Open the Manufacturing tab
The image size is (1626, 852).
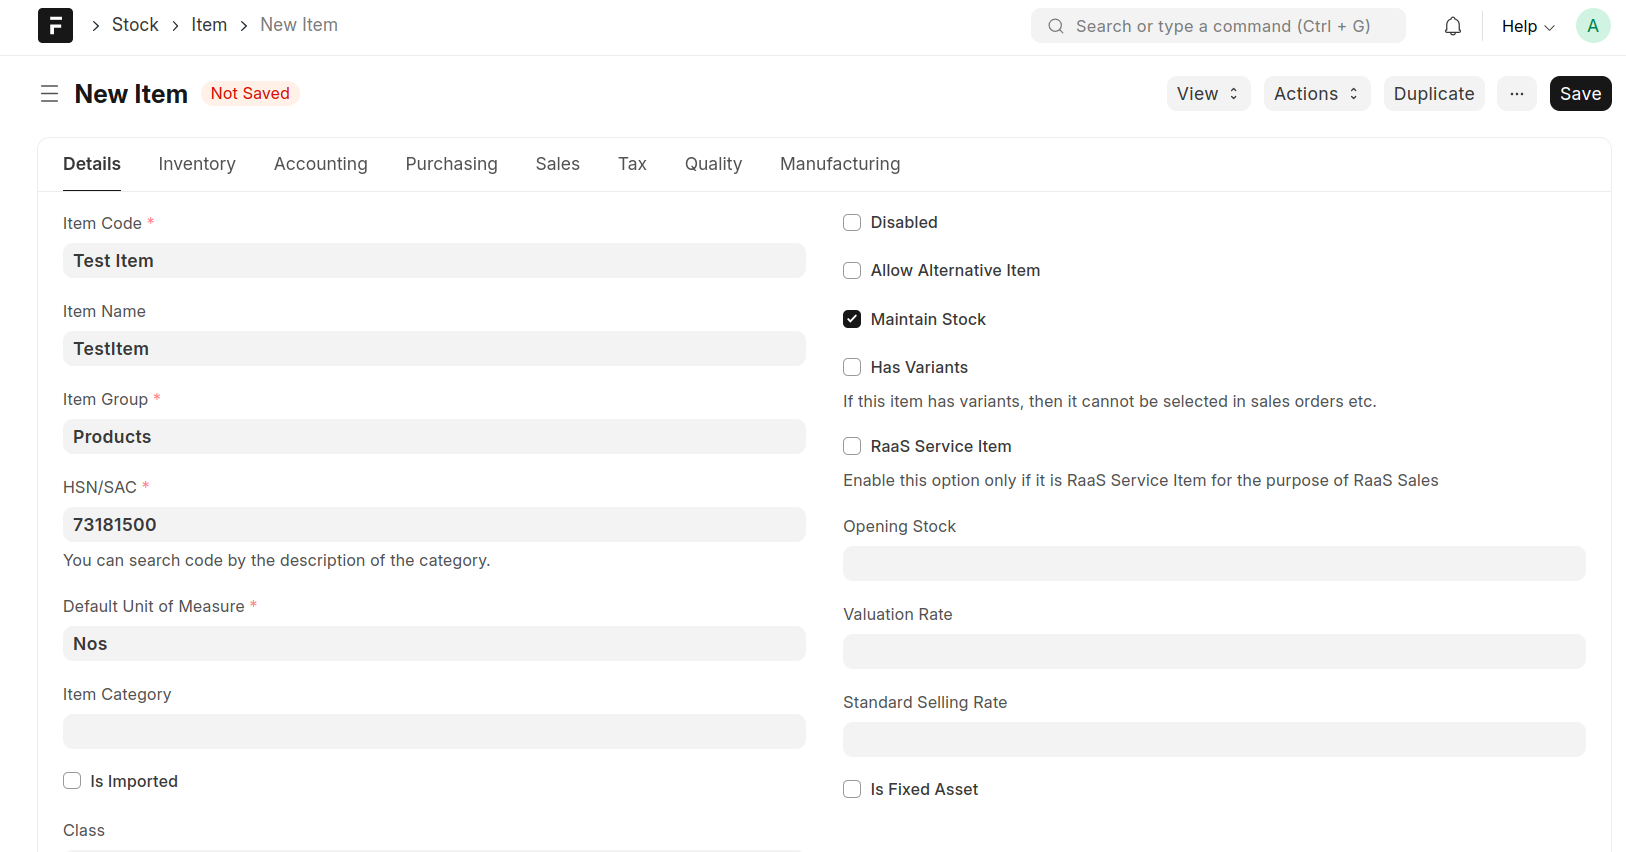[839, 164]
